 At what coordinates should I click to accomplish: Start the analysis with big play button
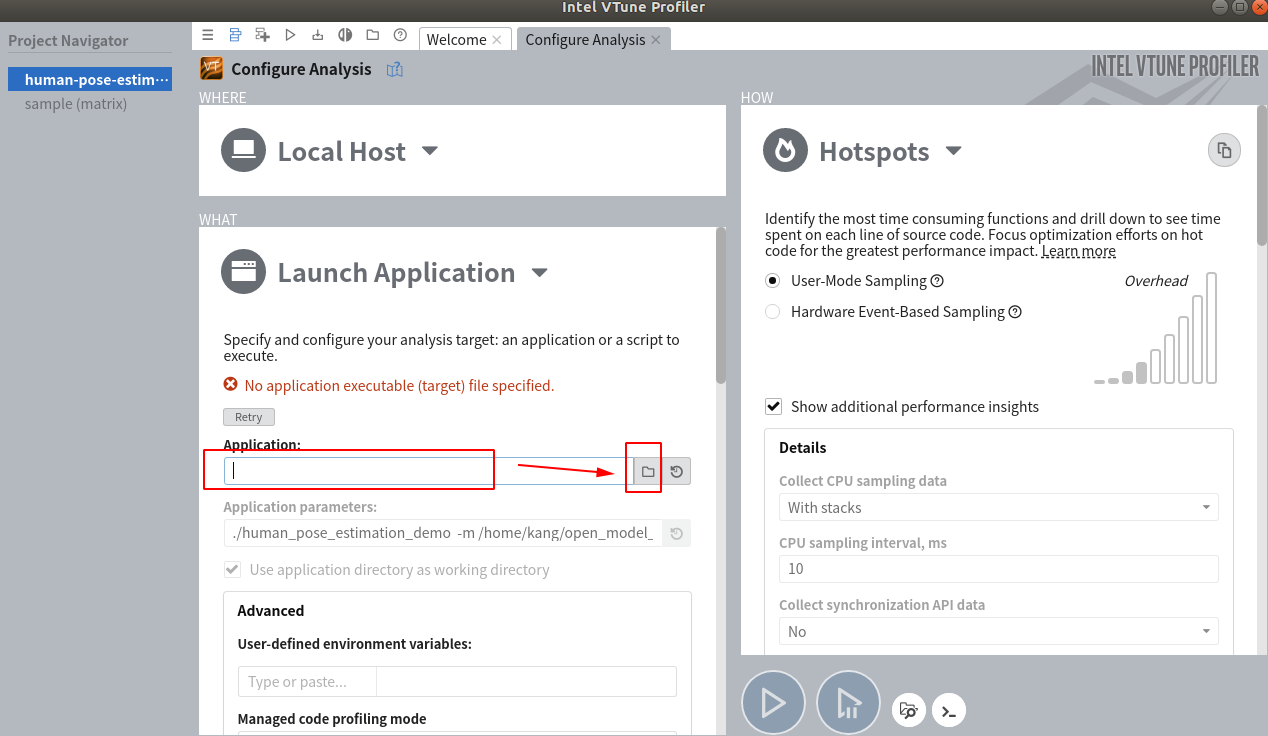(x=773, y=703)
